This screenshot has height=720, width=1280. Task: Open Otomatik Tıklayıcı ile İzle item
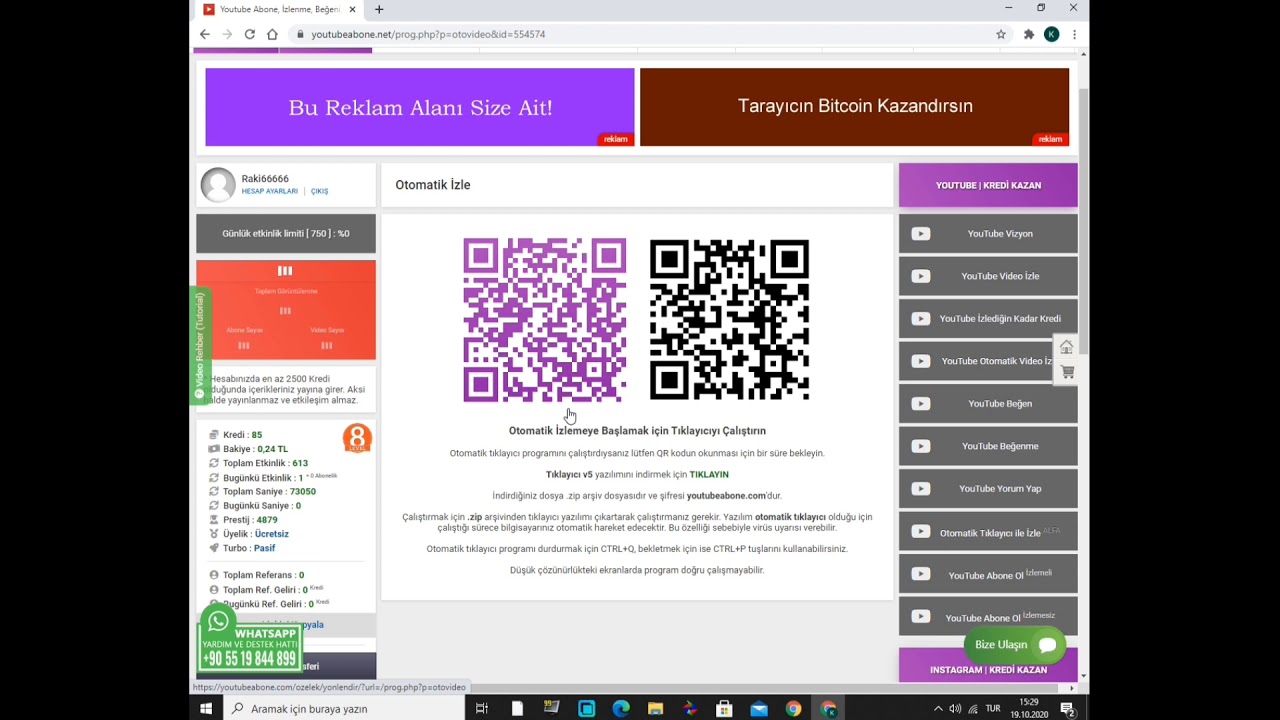(x=988, y=532)
